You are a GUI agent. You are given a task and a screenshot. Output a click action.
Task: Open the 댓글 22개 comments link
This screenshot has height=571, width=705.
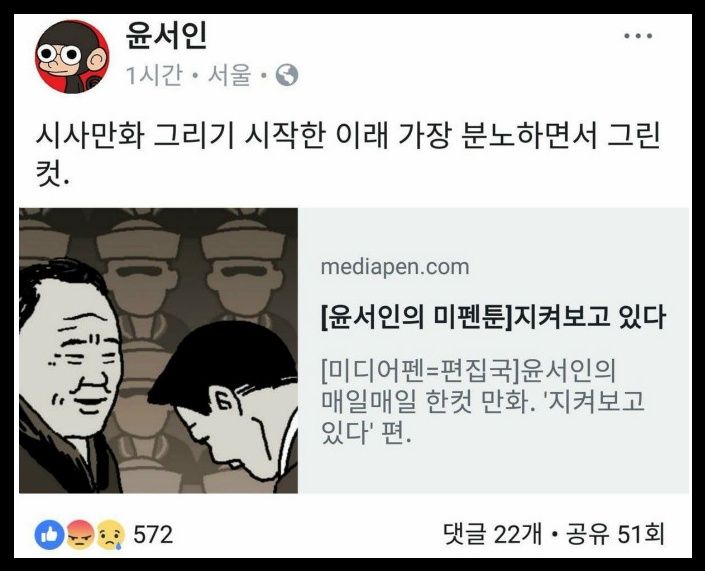(x=492, y=534)
